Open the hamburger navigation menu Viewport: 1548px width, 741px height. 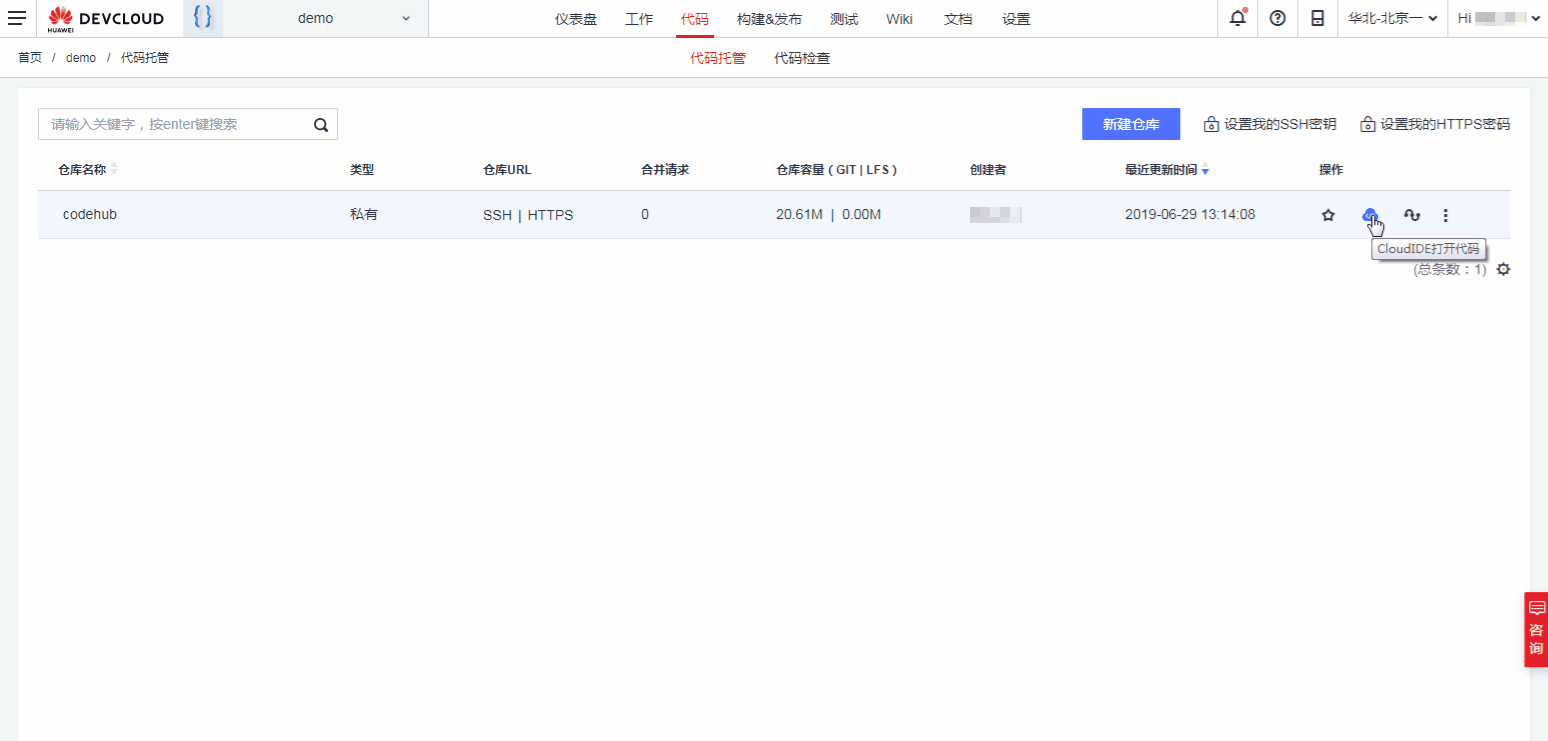click(17, 18)
